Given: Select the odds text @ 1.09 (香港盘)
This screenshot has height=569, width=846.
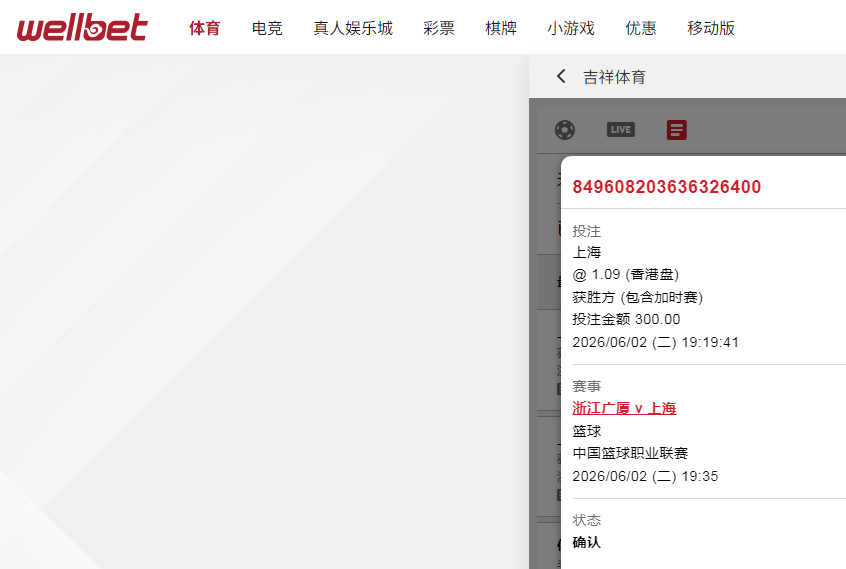Looking at the screenshot, I should pos(625,275).
